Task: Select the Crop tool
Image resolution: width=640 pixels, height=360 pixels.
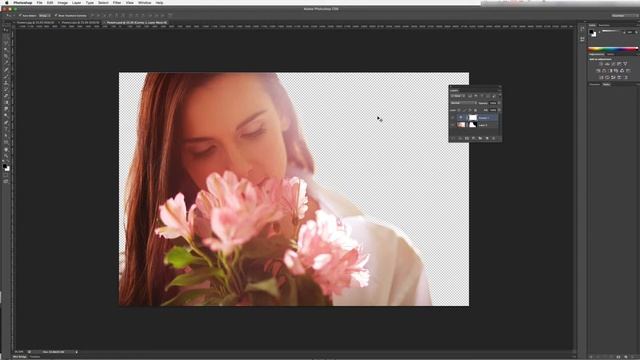Action: [6, 56]
